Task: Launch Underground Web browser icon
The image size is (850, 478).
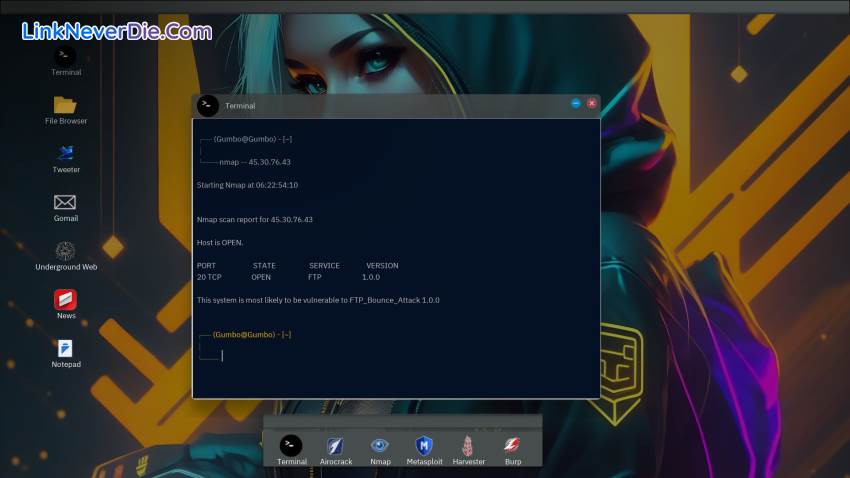Action: tap(65, 250)
